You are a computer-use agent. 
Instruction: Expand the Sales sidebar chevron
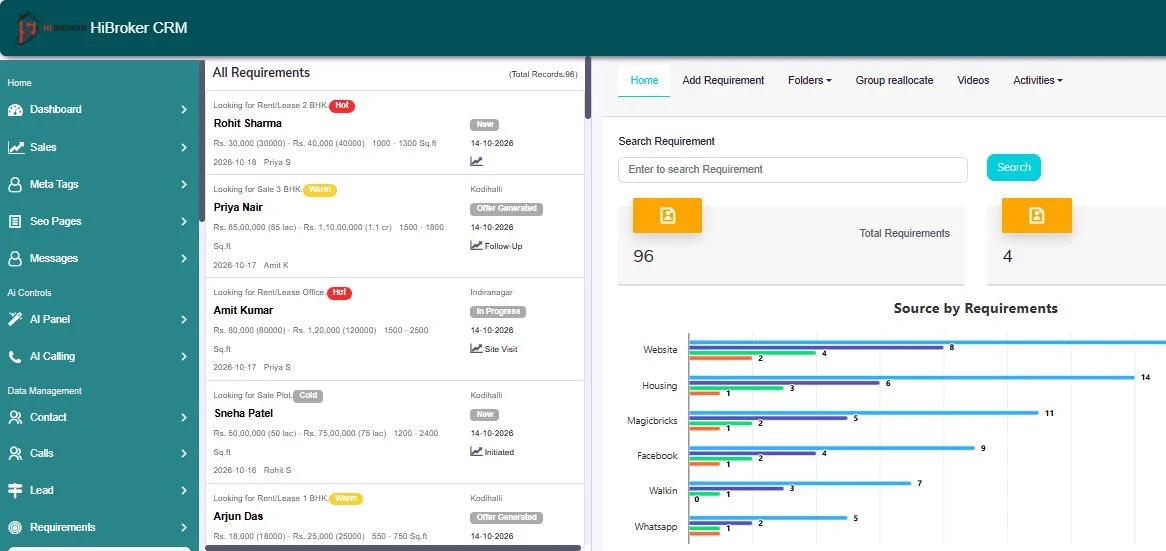(184, 147)
